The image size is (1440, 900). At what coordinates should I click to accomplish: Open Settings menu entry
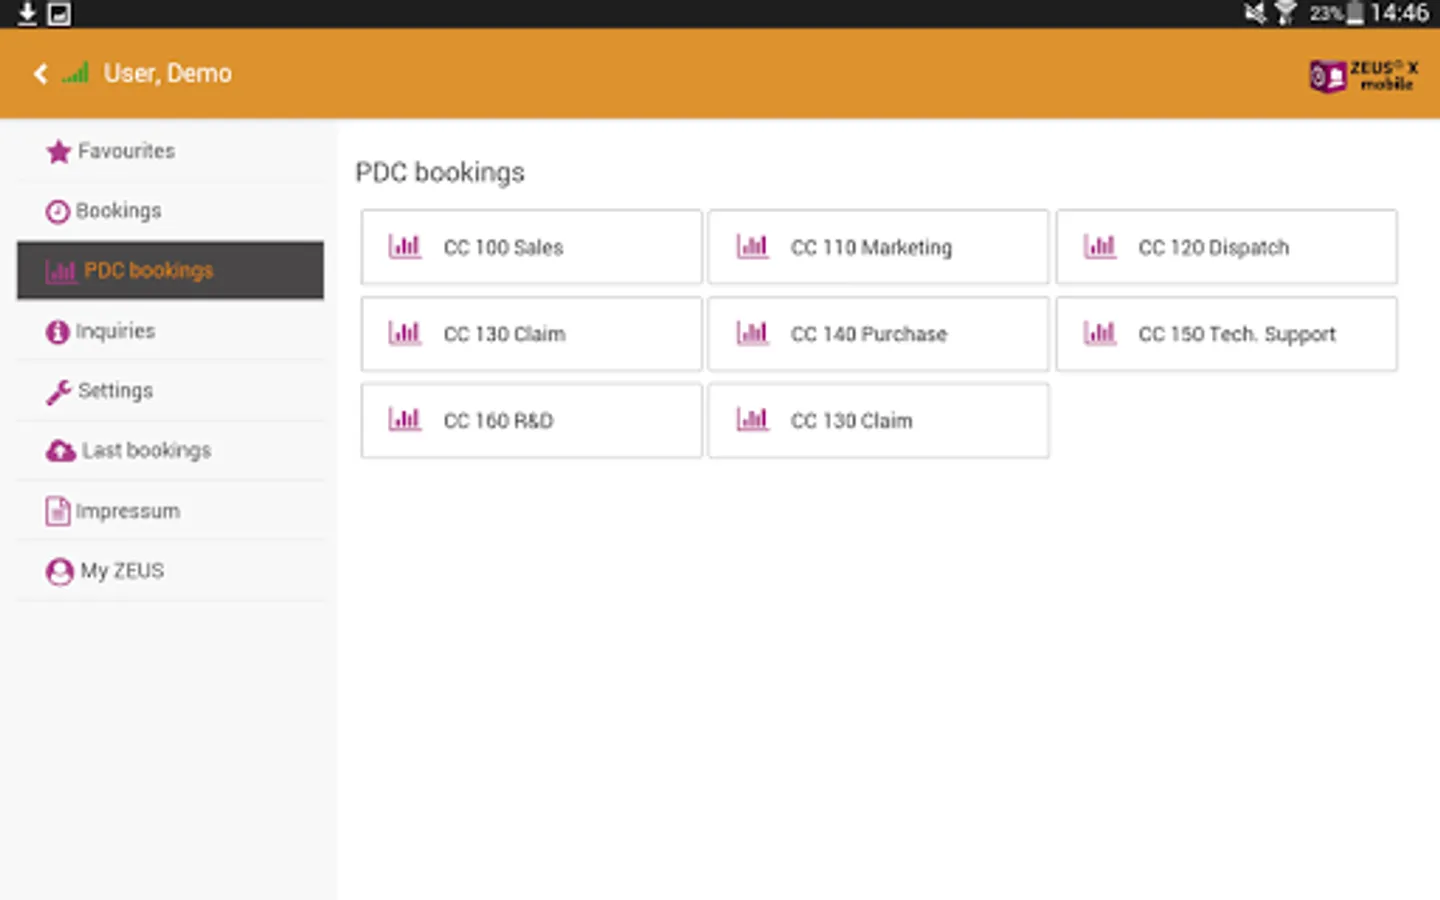[171, 391]
